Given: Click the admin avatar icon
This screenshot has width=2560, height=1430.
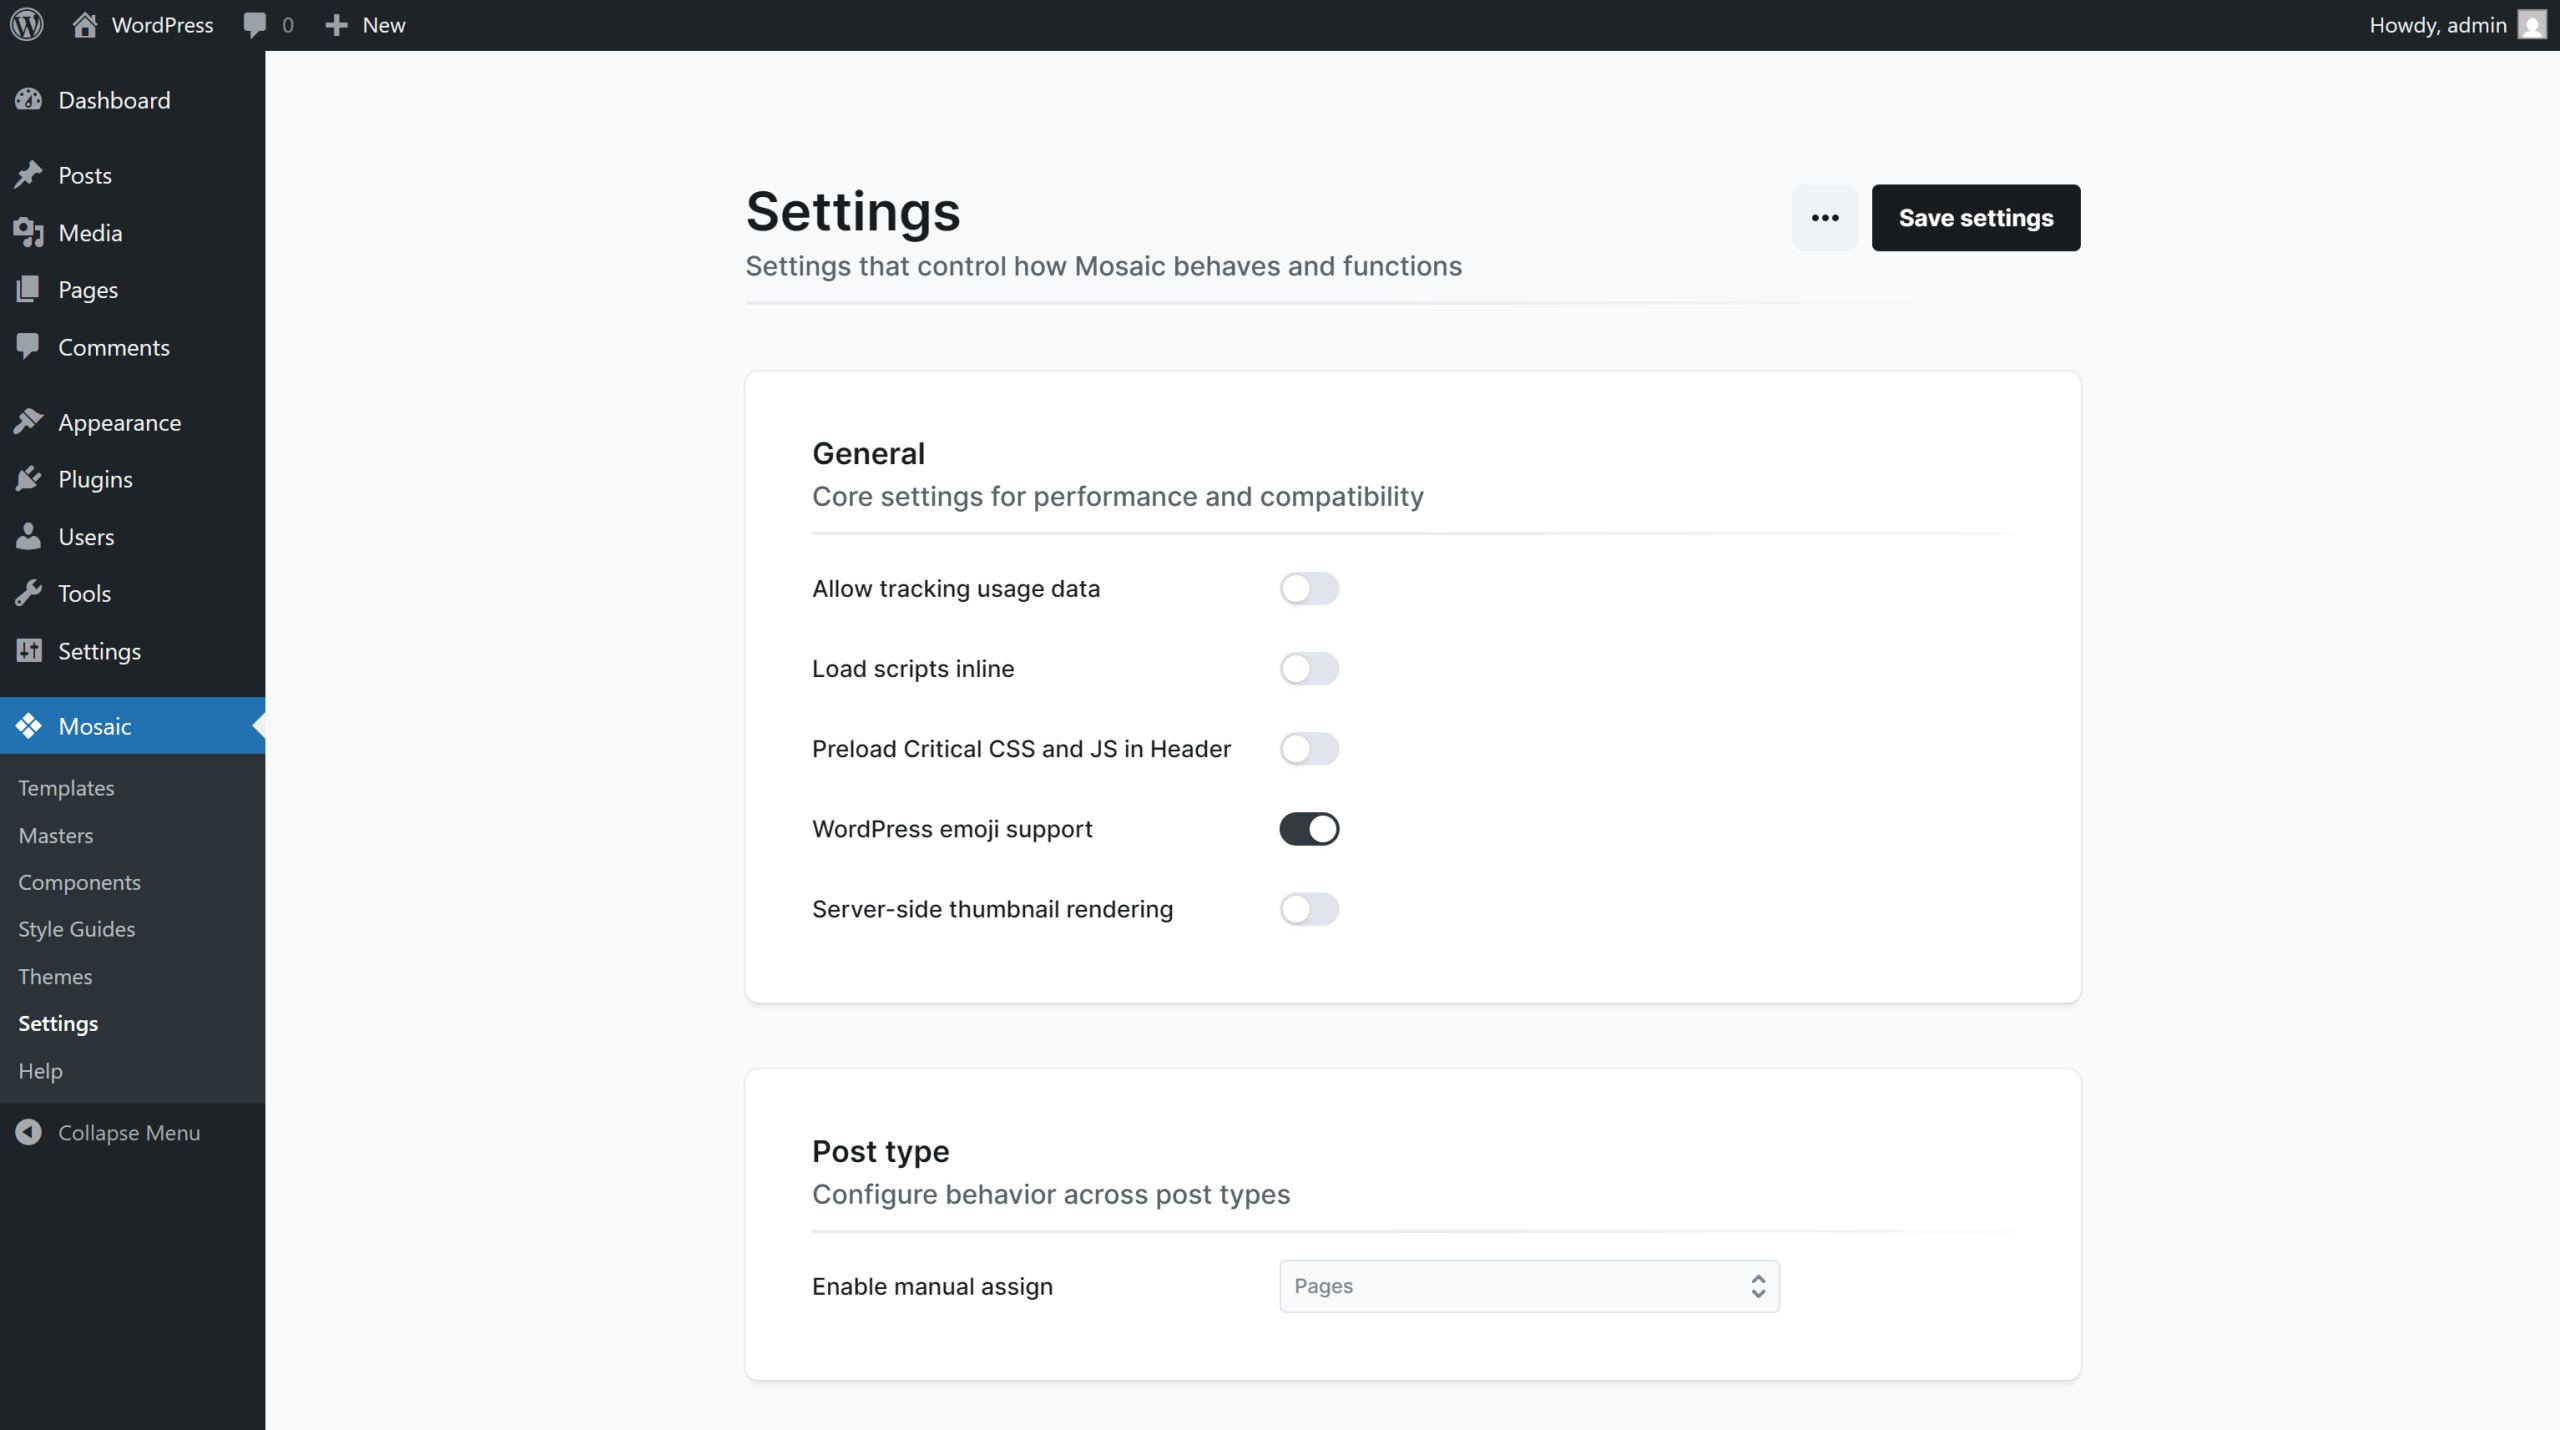Looking at the screenshot, I should click(x=2531, y=25).
